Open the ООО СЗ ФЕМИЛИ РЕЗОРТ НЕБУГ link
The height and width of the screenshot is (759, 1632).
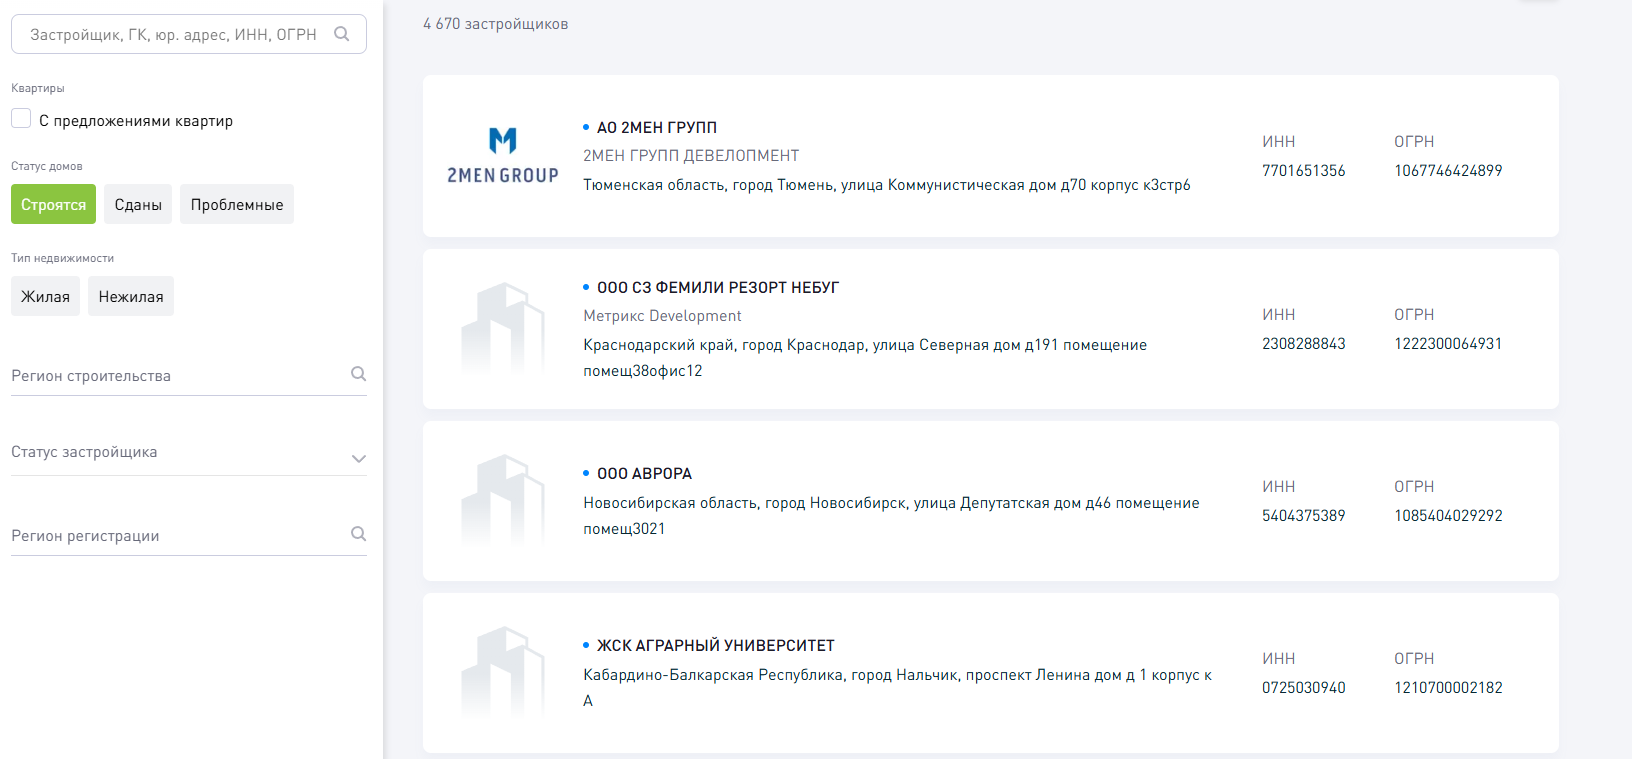[718, 288]
